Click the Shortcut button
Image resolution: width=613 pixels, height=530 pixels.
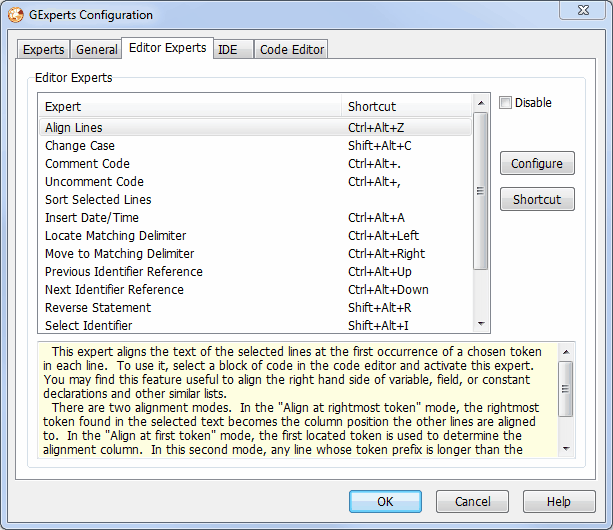(537, 199)
